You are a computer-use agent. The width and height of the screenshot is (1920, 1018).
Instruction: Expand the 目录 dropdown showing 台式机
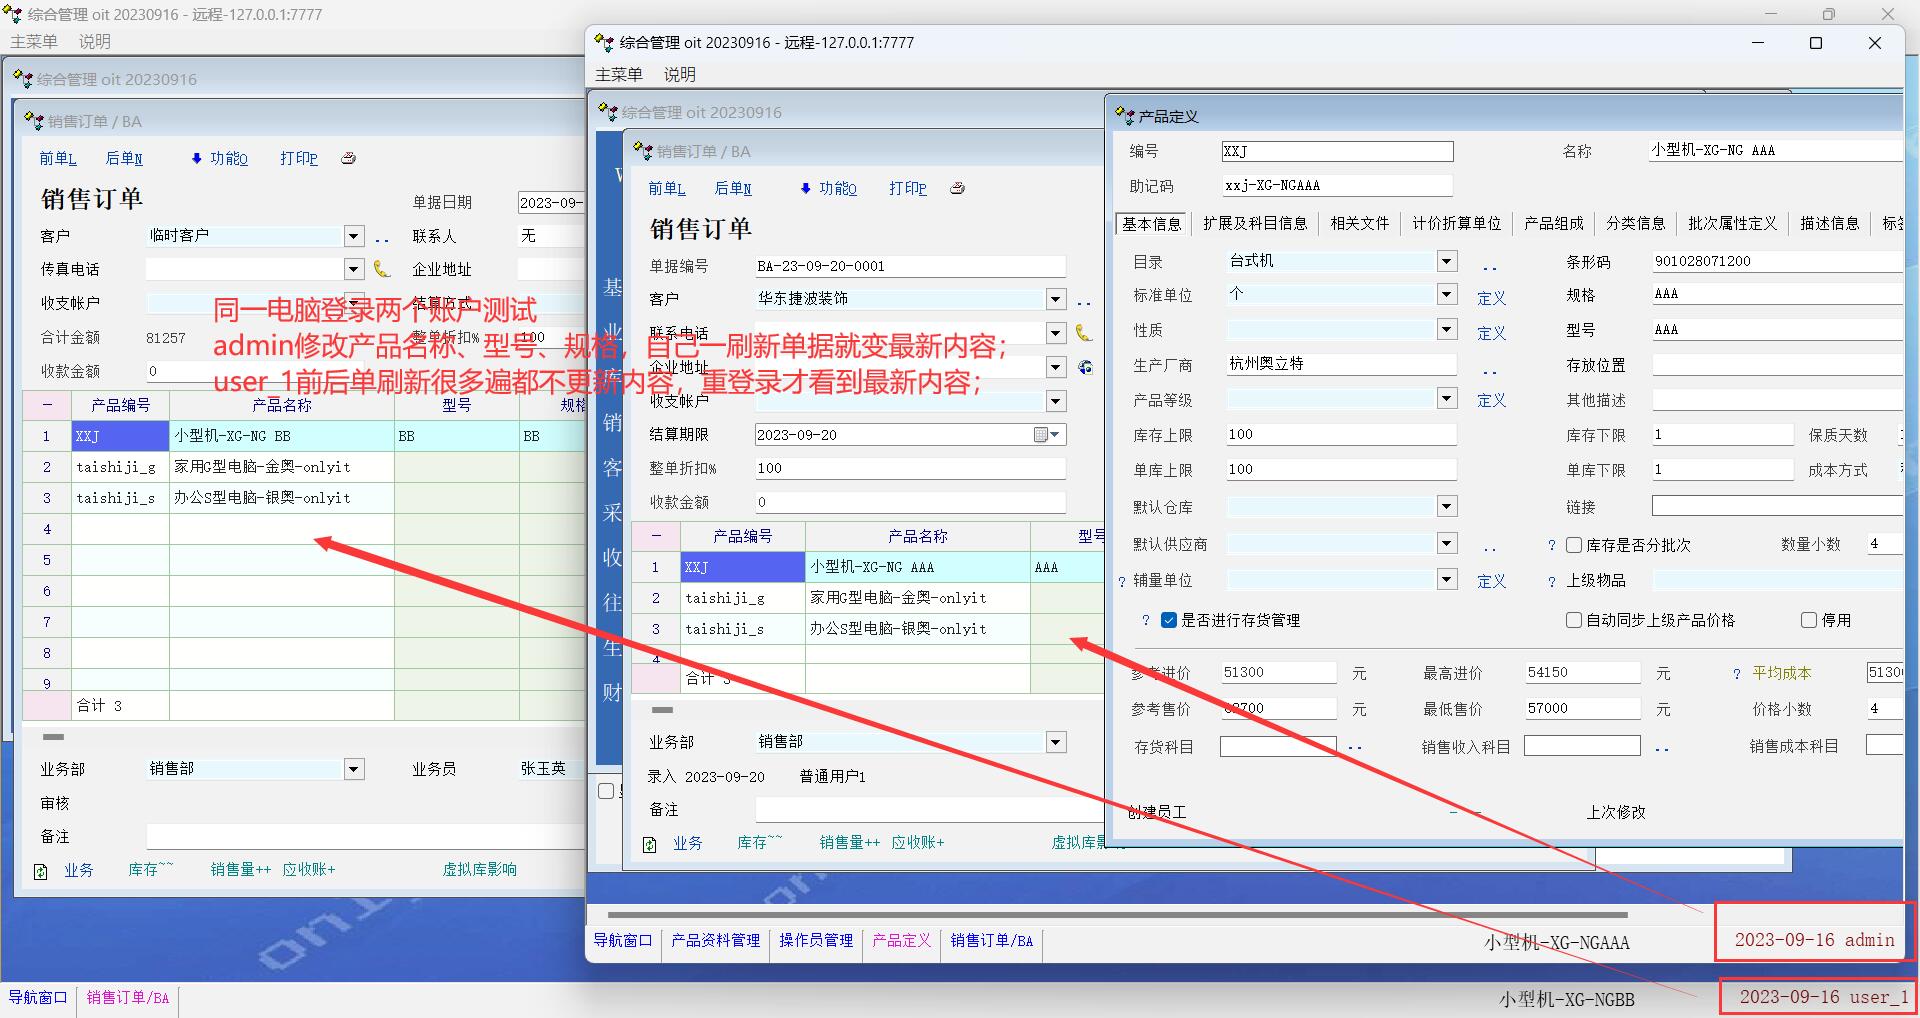[1446, 261]
